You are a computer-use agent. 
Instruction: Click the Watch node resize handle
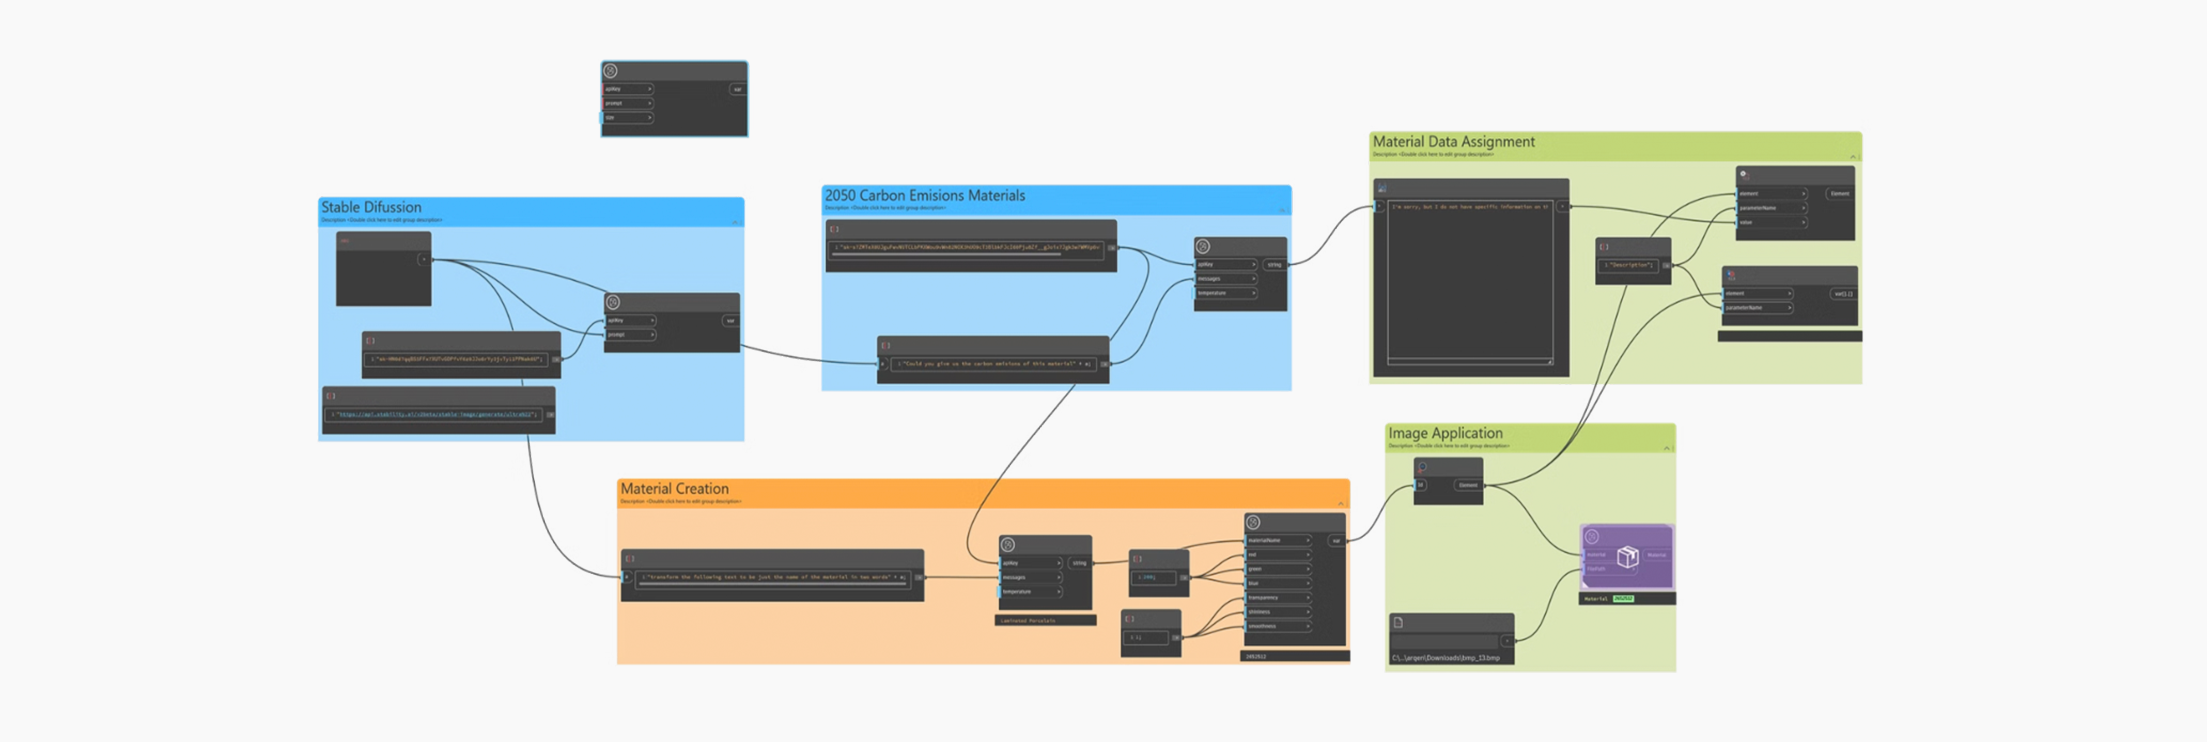(x=1550, y=362)
